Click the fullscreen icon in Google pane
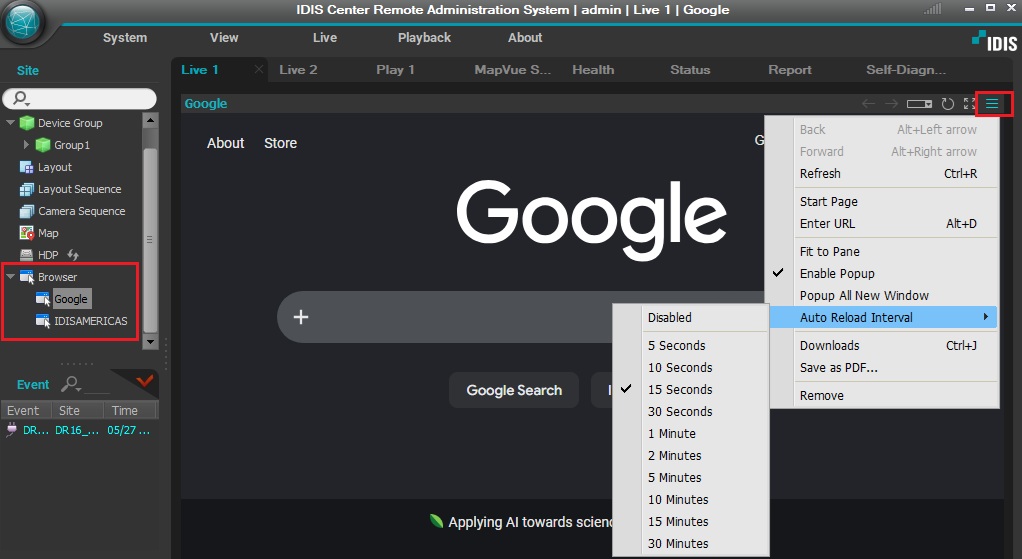This screenshot has width=1022, height=559. pyautogui.click(x=969, y=104)
